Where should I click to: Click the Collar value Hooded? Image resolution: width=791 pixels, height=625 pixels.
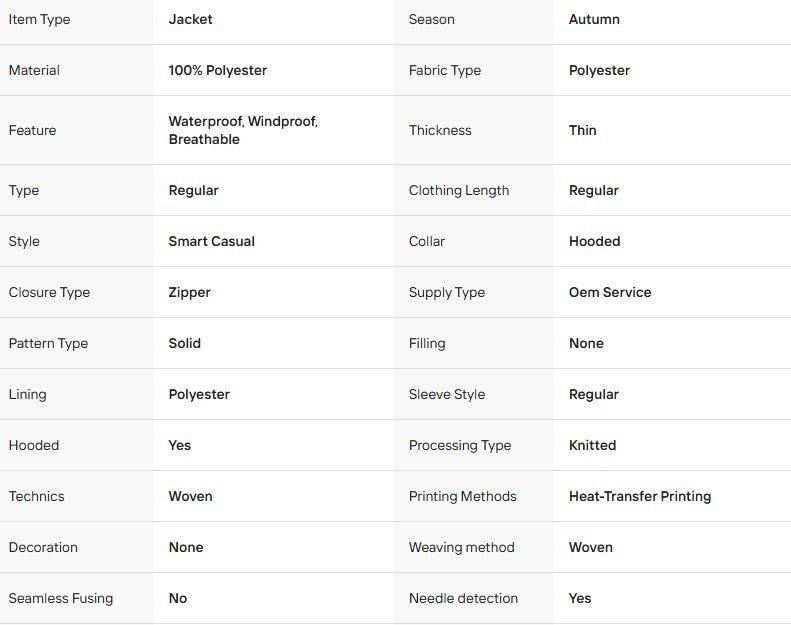[x=594, y=241]
